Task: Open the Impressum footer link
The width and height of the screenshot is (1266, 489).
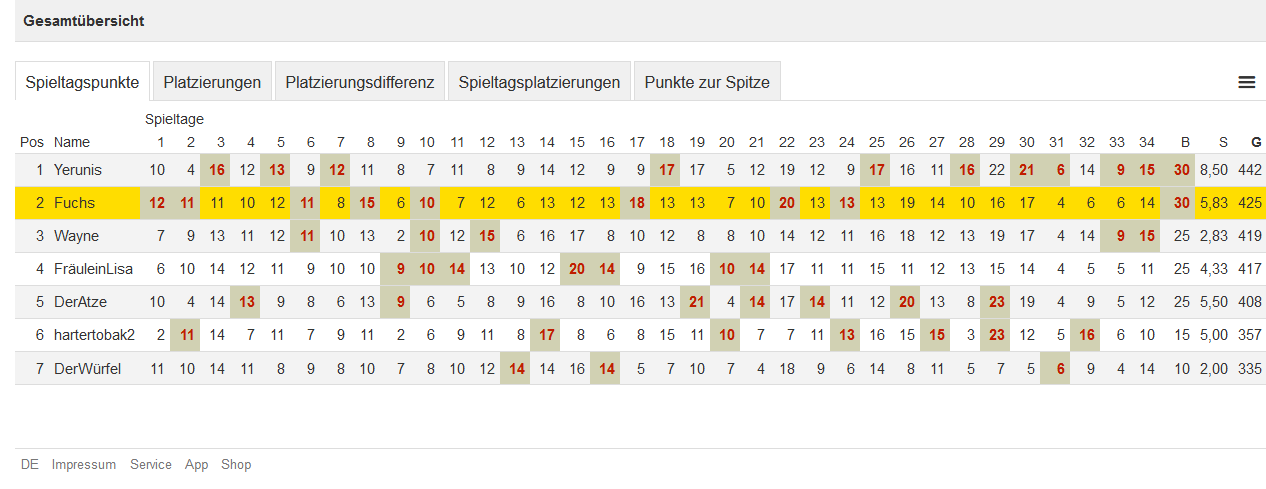Action: (x=84, y=464)
